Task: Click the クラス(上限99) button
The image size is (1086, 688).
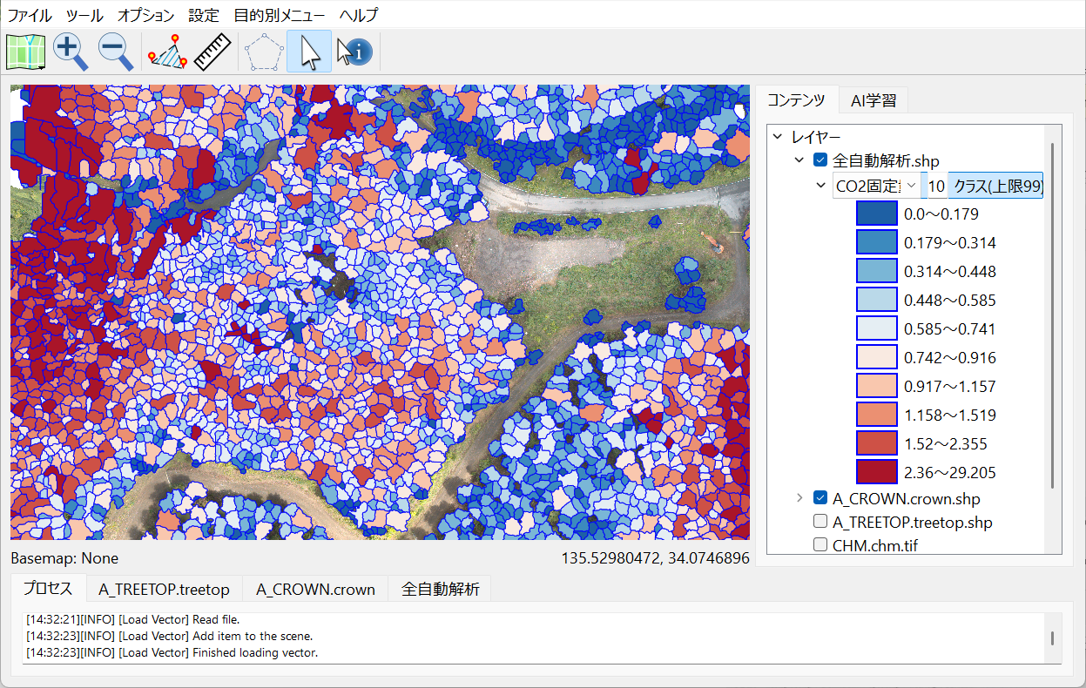Action: (996, 185)
